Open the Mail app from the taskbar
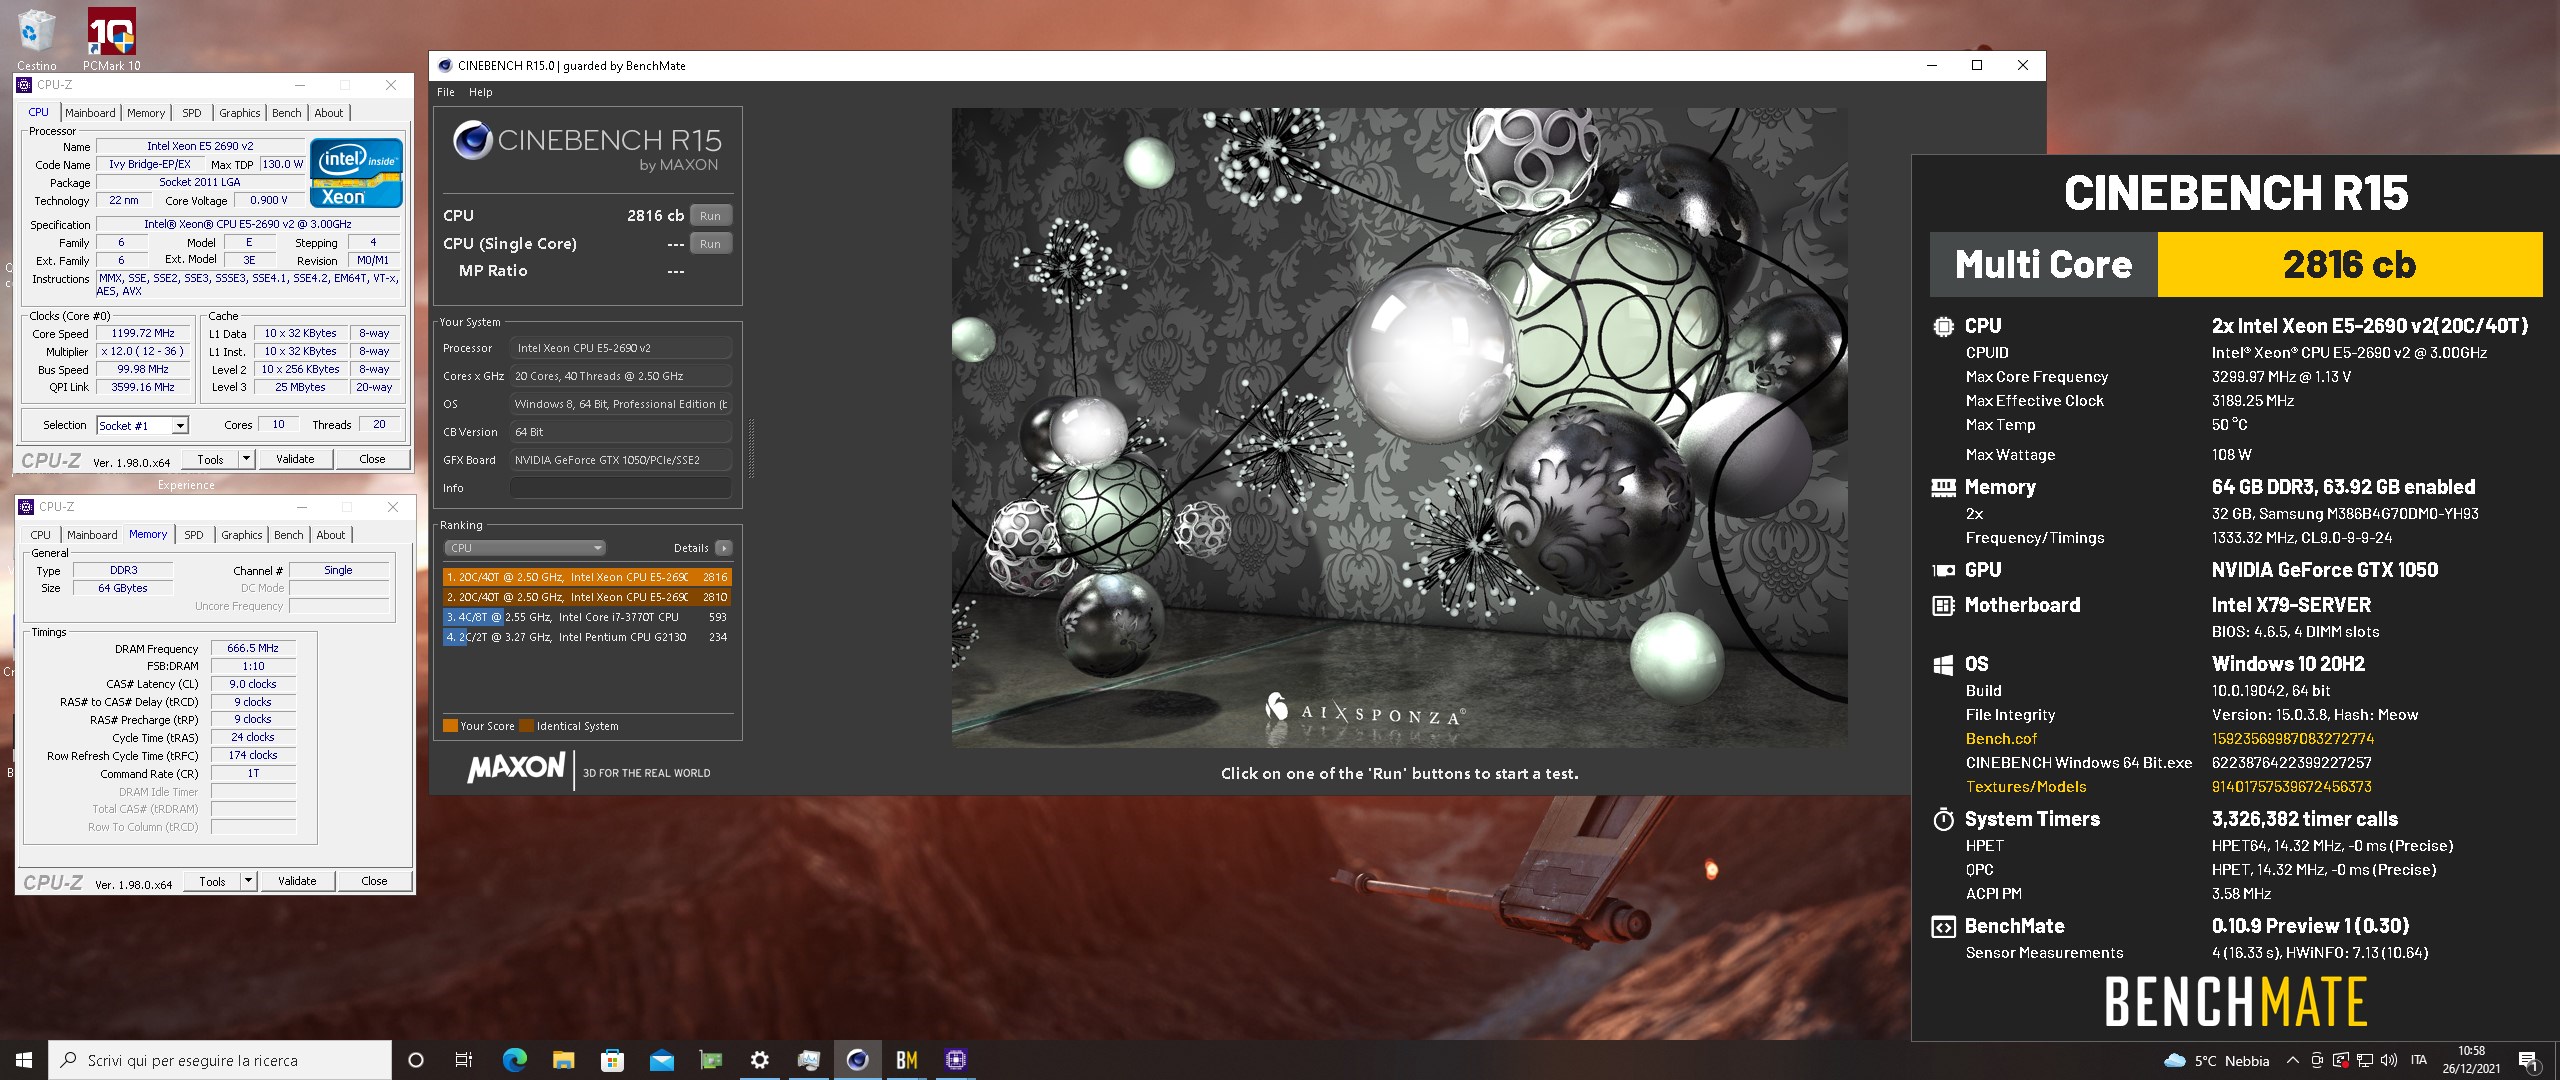The width and height of the screenshot is (2560, 1080). (x=661, y=1060)
